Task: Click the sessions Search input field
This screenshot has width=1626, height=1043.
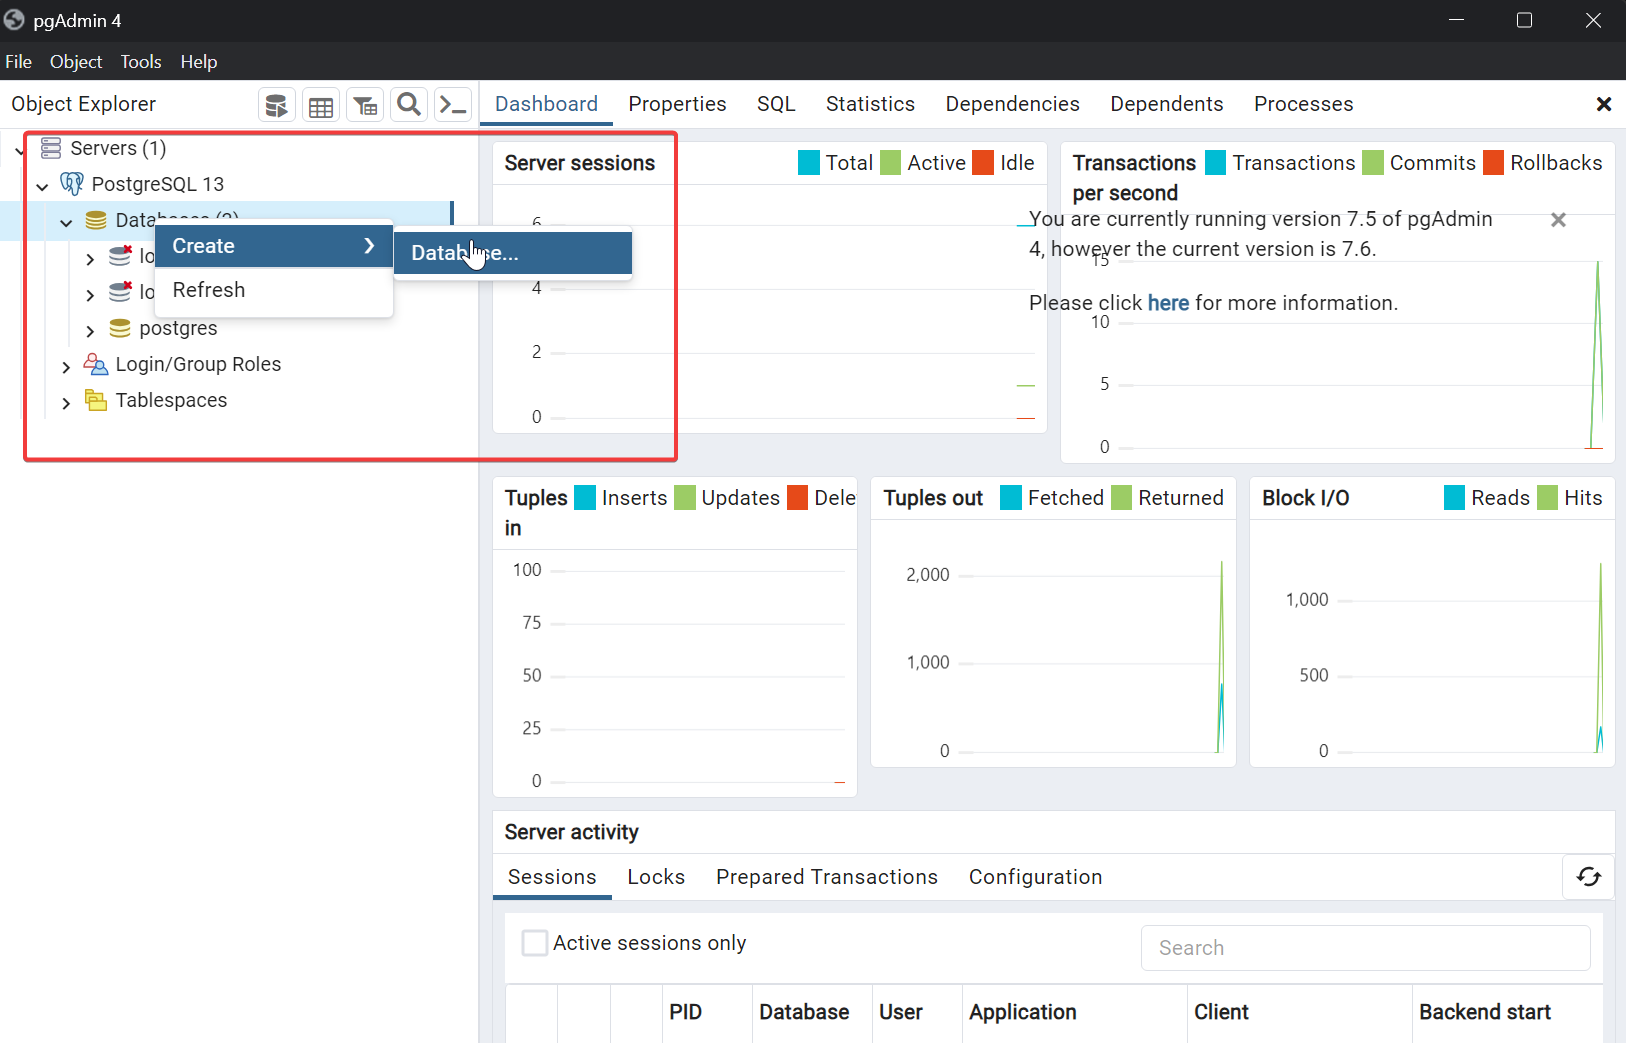Action: coord(1365,948)
